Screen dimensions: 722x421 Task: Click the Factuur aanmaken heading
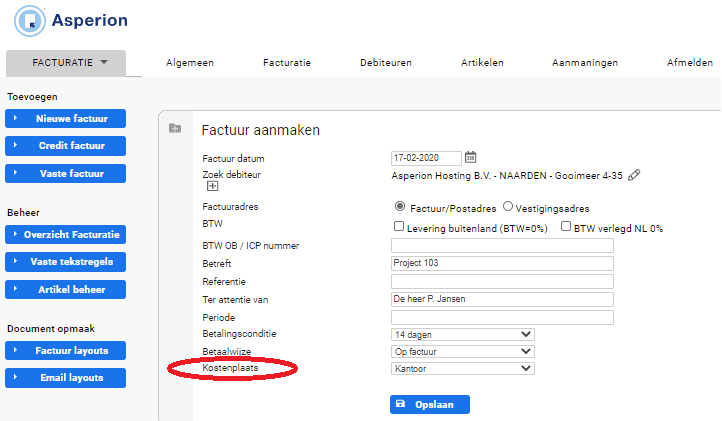pyautogui.click(x=261, y=130)
